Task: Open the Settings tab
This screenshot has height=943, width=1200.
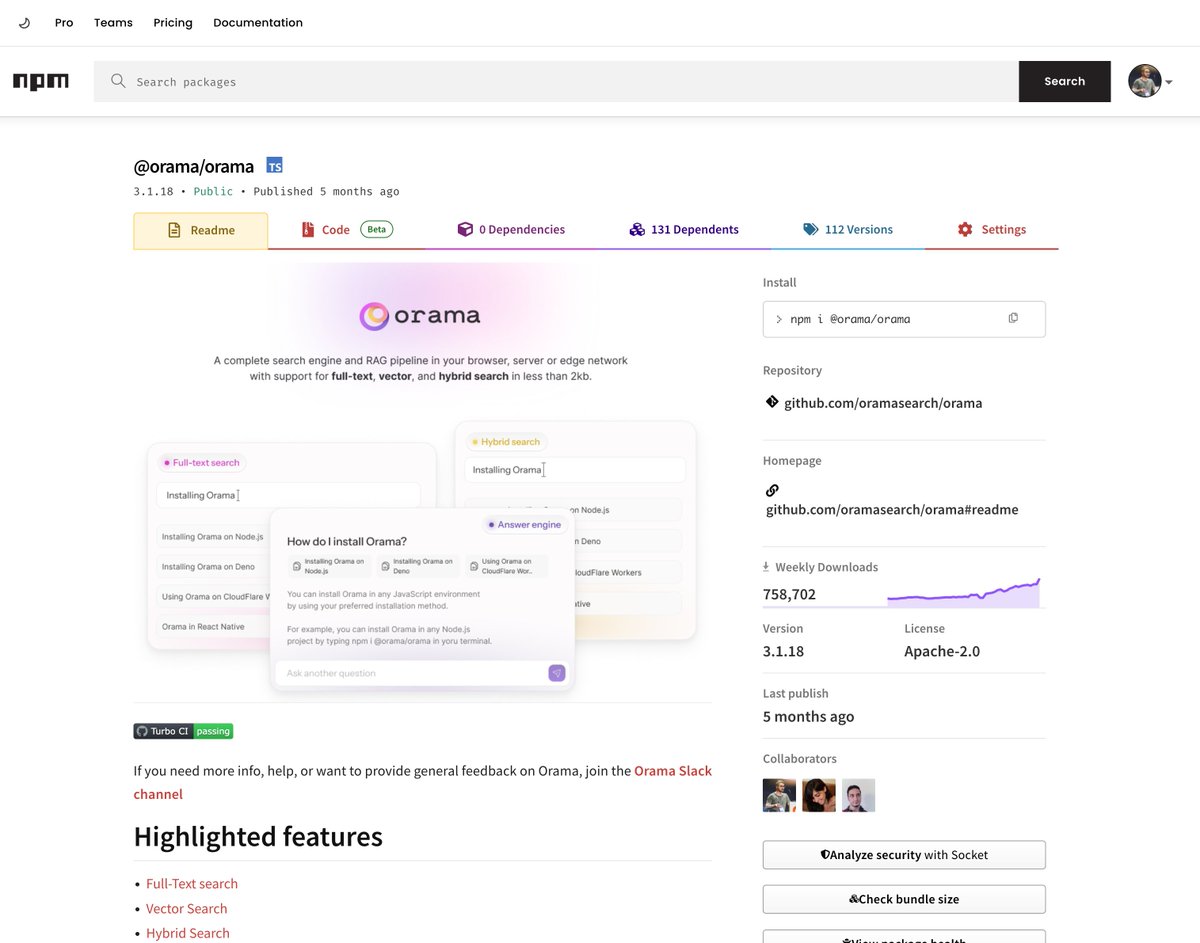Action: (x=992, y=230)
